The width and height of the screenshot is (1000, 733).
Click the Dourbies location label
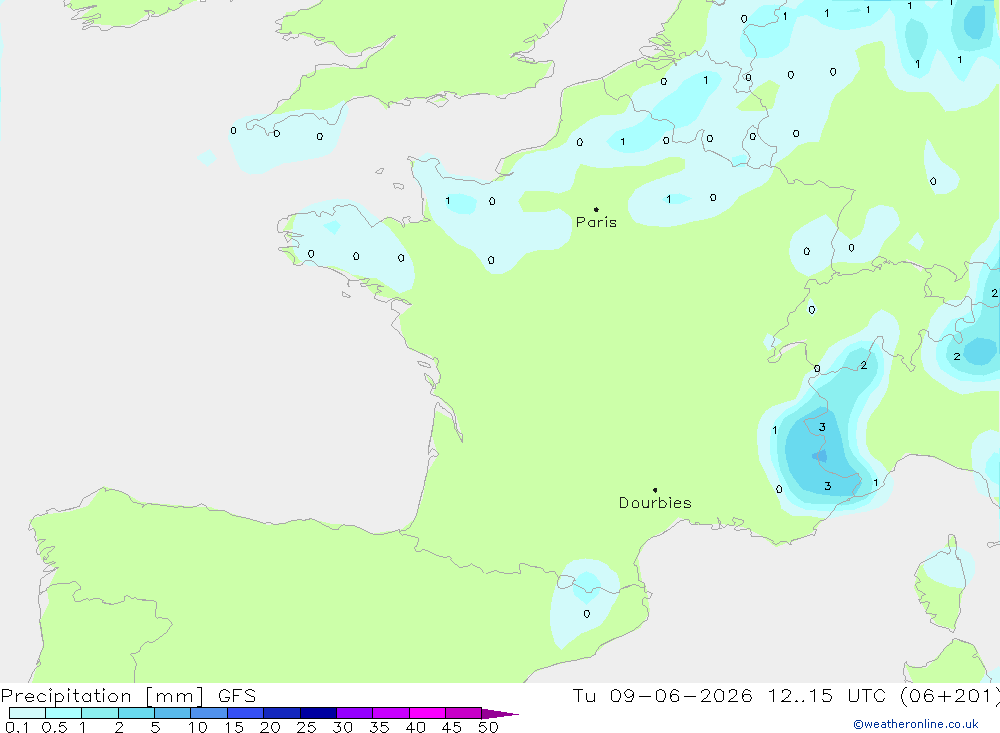[x=655, y=503]
